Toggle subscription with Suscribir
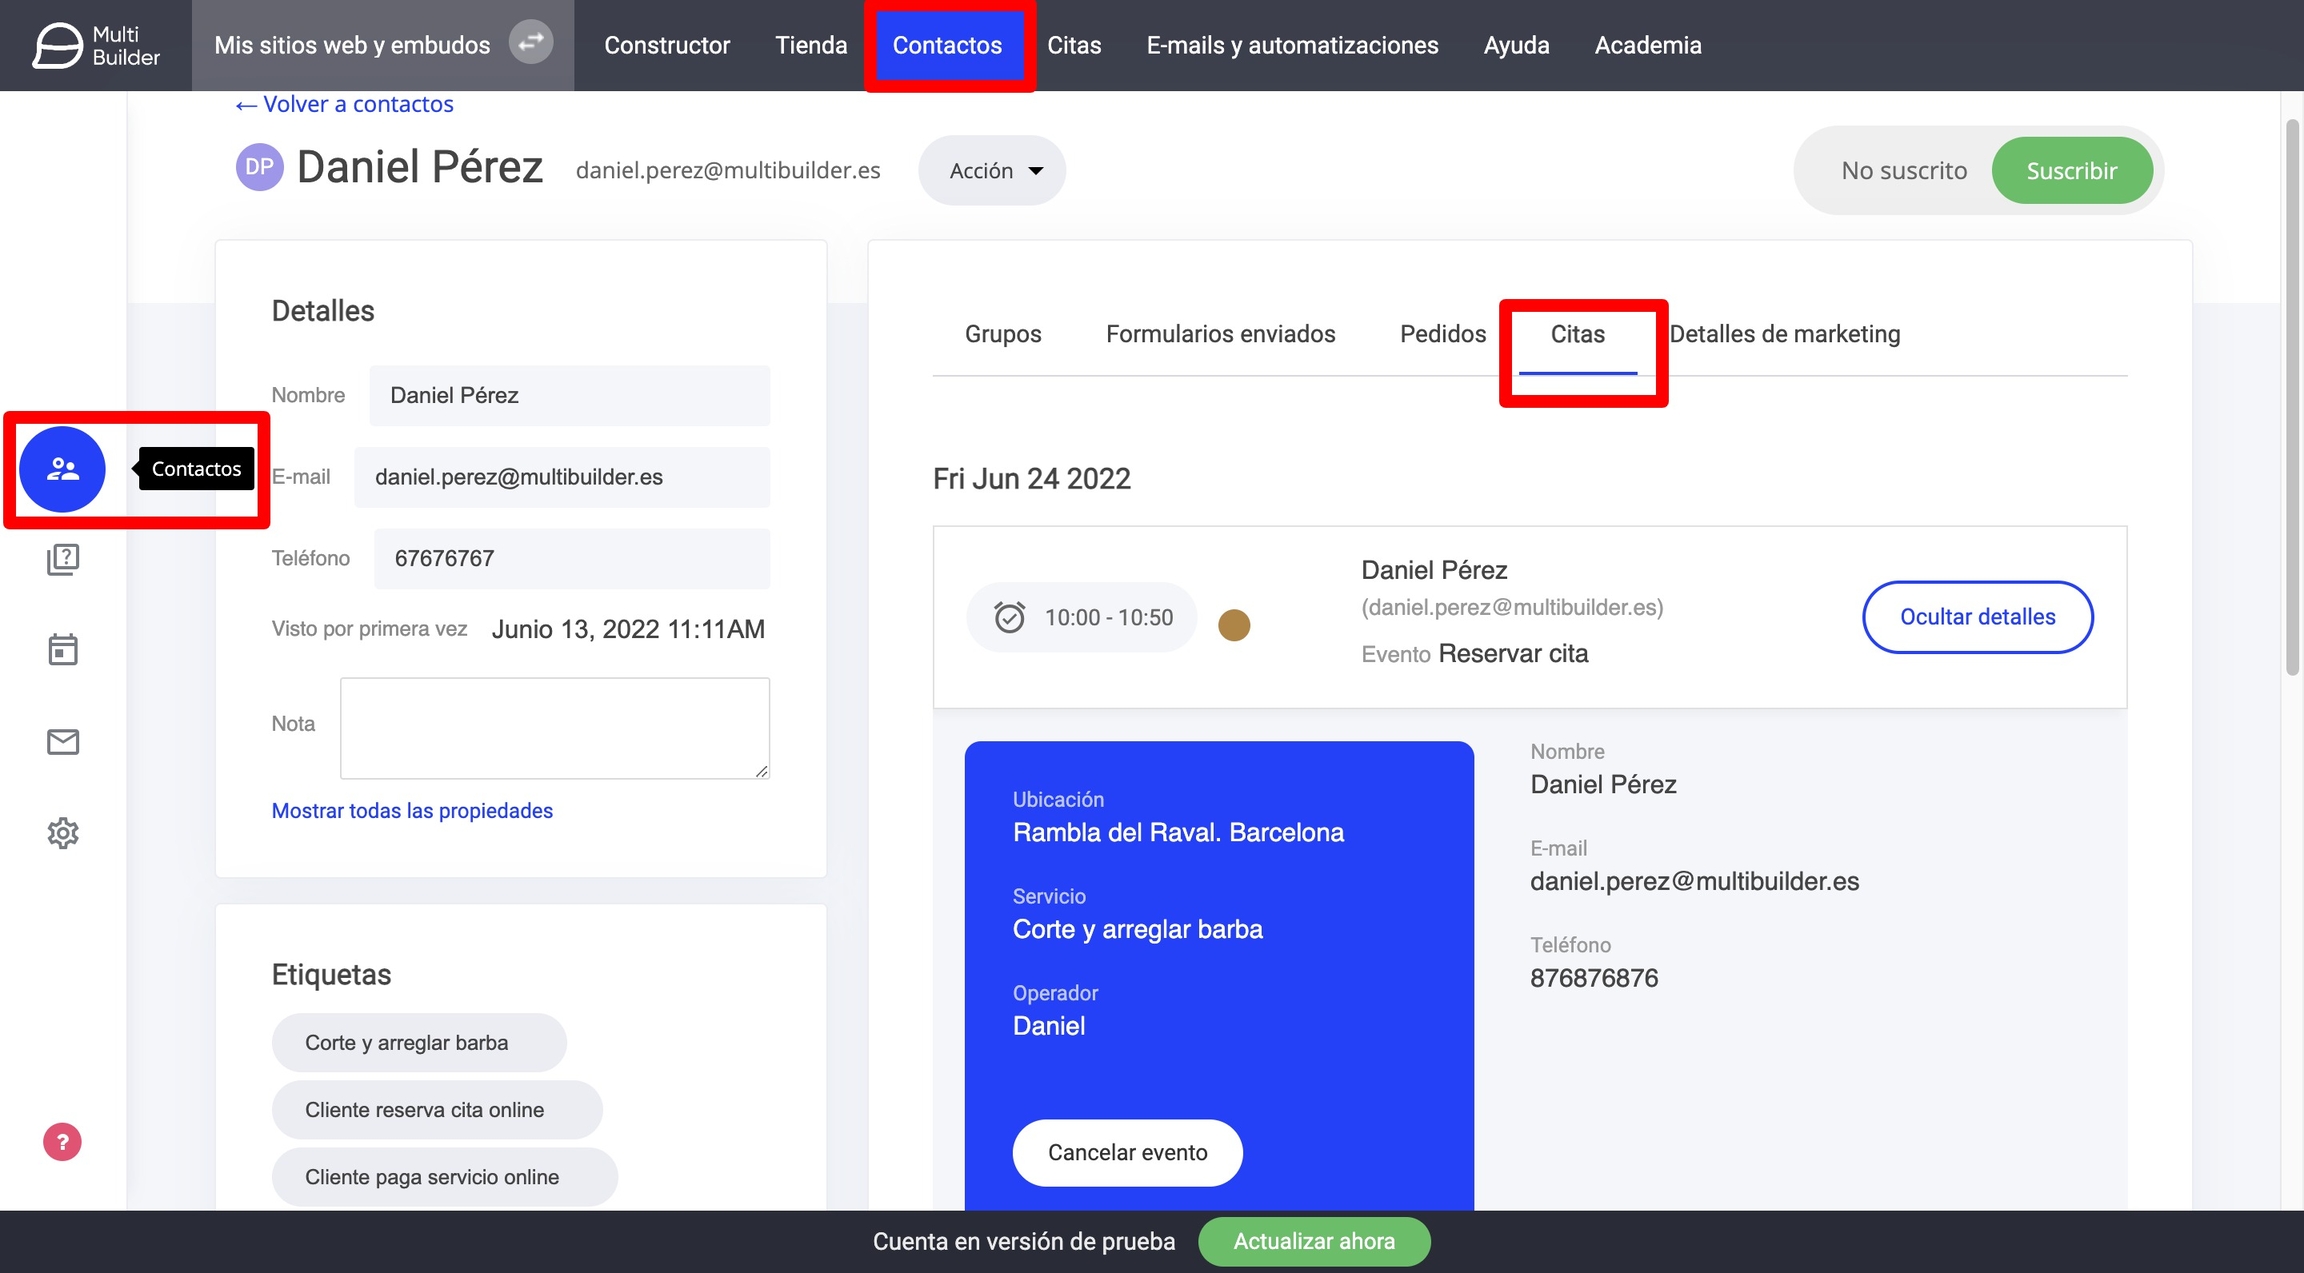2304x1273 pixels. pos(2071,171)
